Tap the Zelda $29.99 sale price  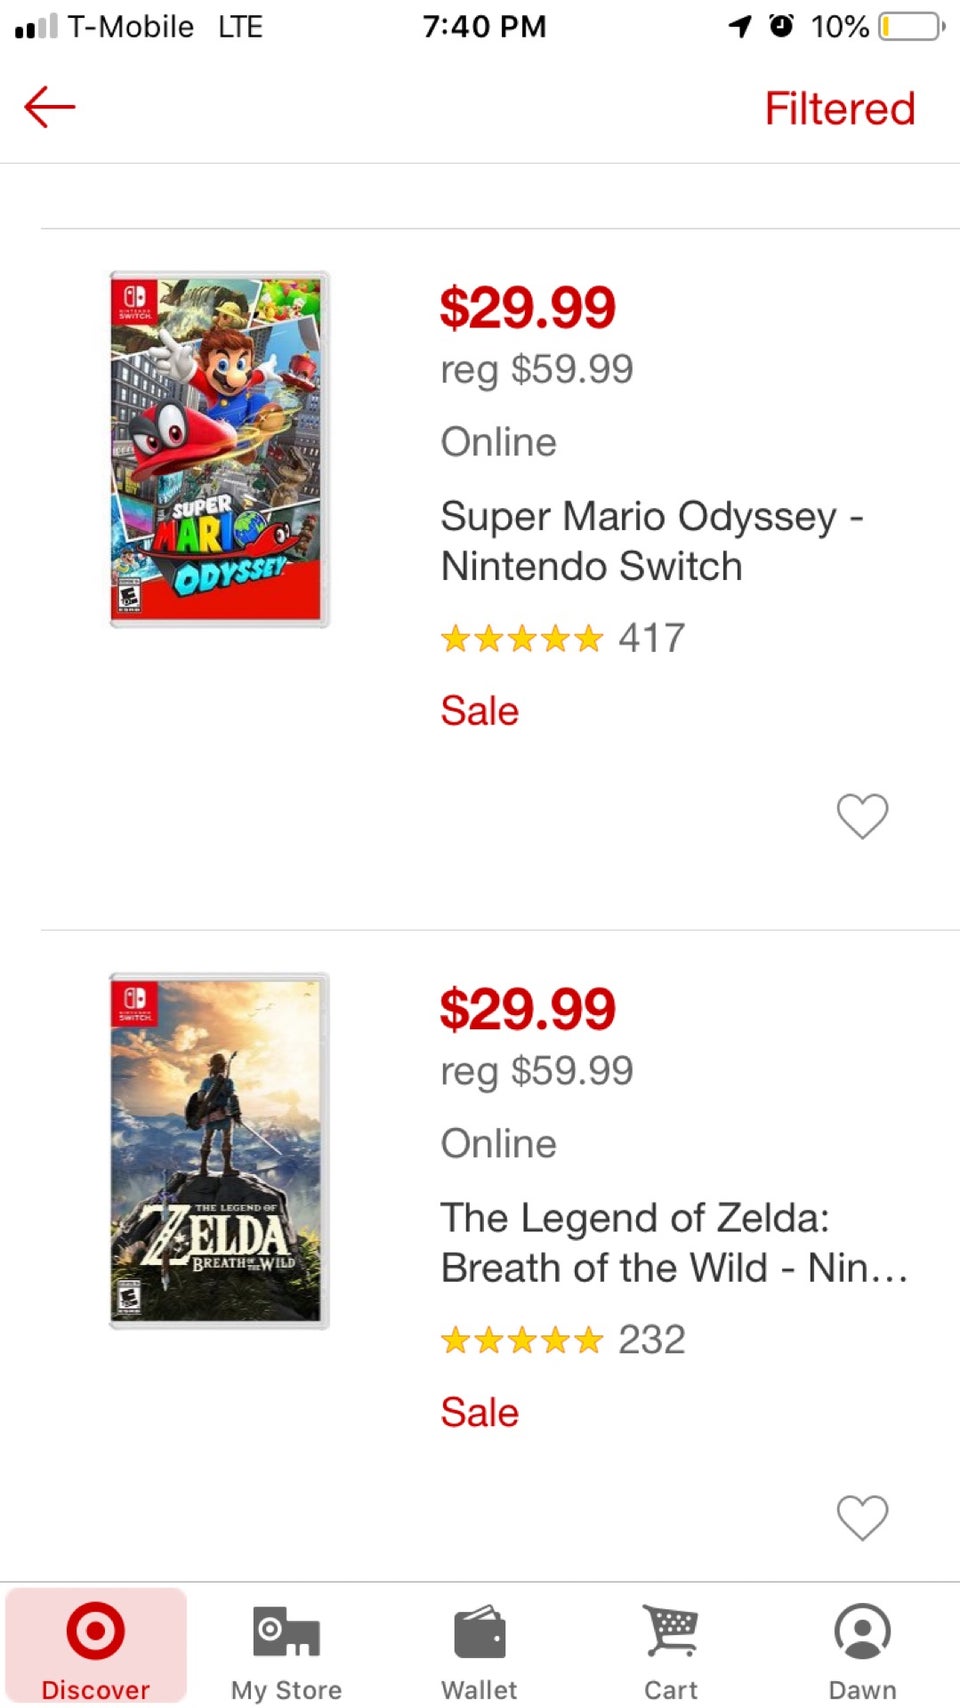pyautogui.click(x=528, y=1010)
